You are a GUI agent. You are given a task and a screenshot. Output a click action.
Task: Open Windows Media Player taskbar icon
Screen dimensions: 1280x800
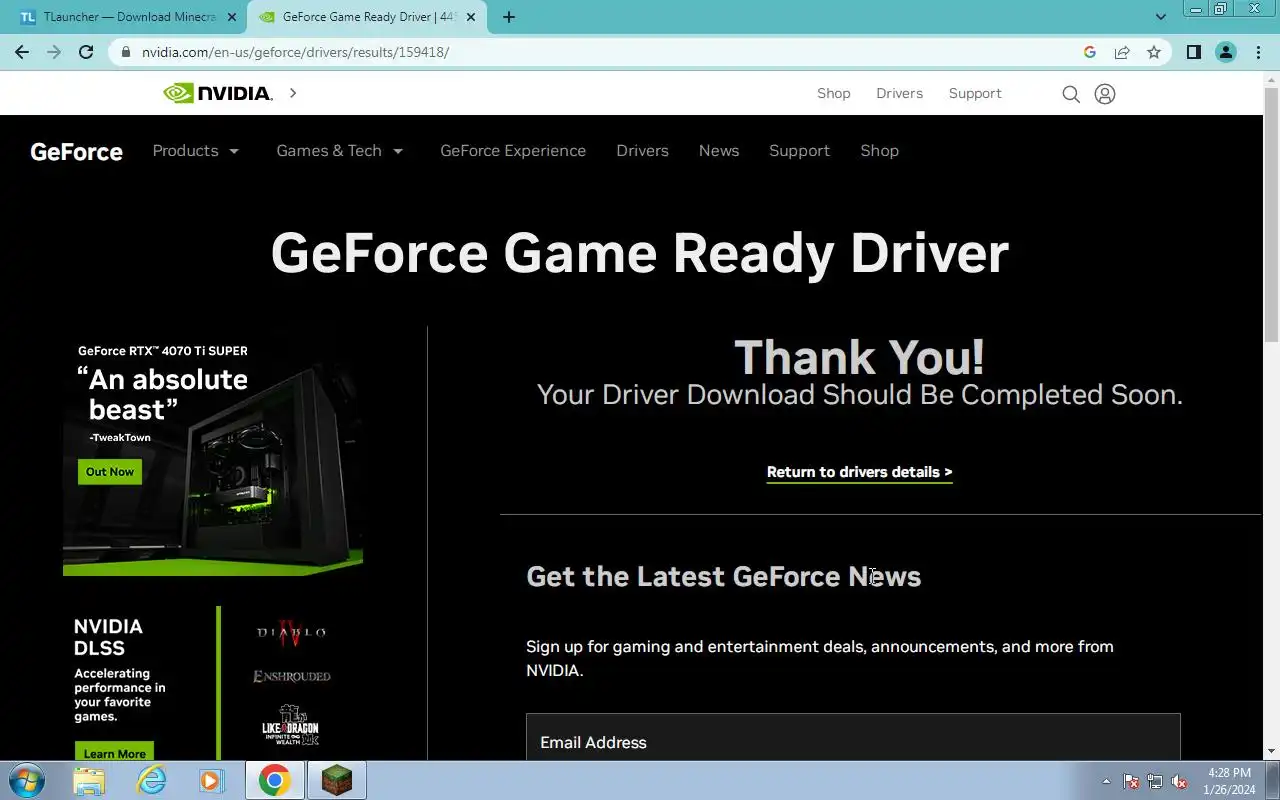tap(211, 780)
